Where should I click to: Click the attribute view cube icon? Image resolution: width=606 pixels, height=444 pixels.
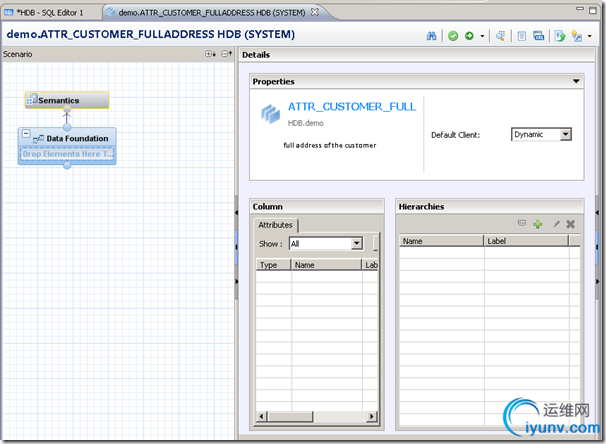point(270,114)
